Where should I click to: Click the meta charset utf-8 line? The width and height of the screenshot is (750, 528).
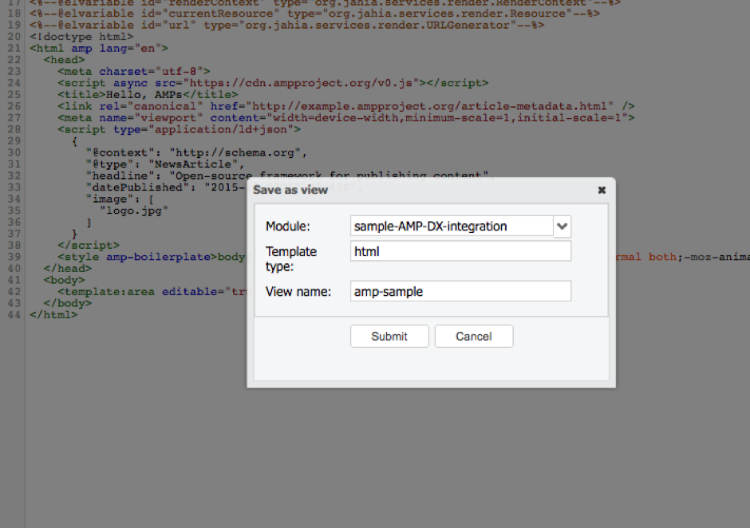tap(134, 71)
